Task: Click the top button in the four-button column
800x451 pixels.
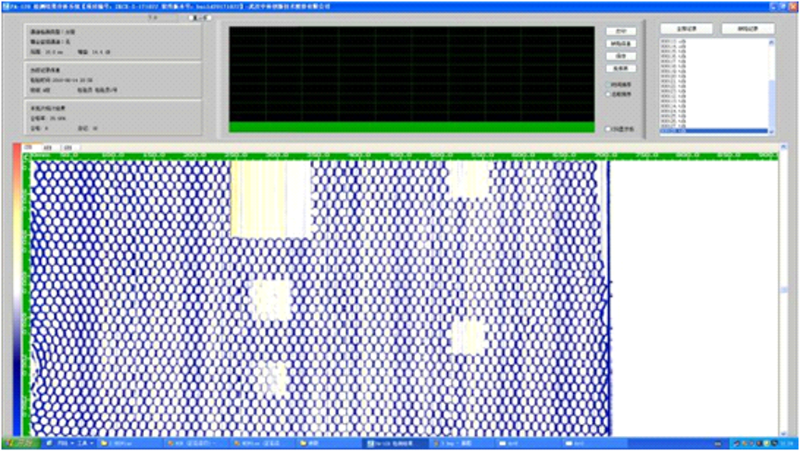Action: 620,31
